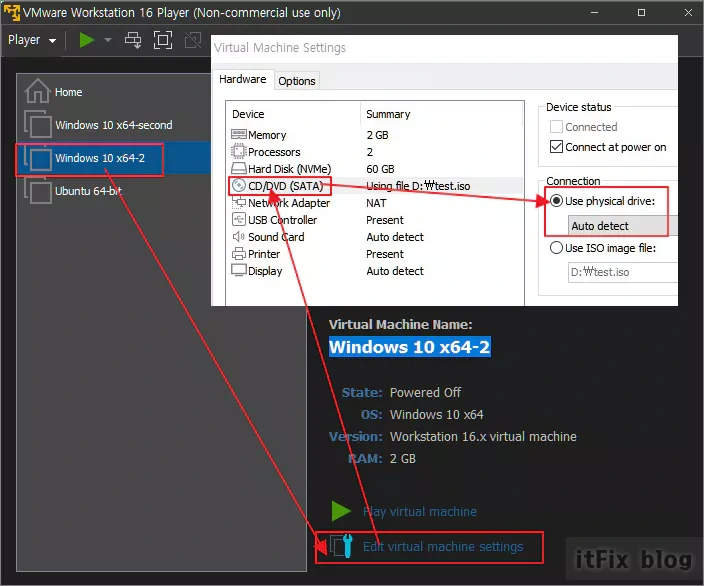Screen dimensions: 704x586
Task: Toggle the Connected checkbox
Action: (556, 127)
